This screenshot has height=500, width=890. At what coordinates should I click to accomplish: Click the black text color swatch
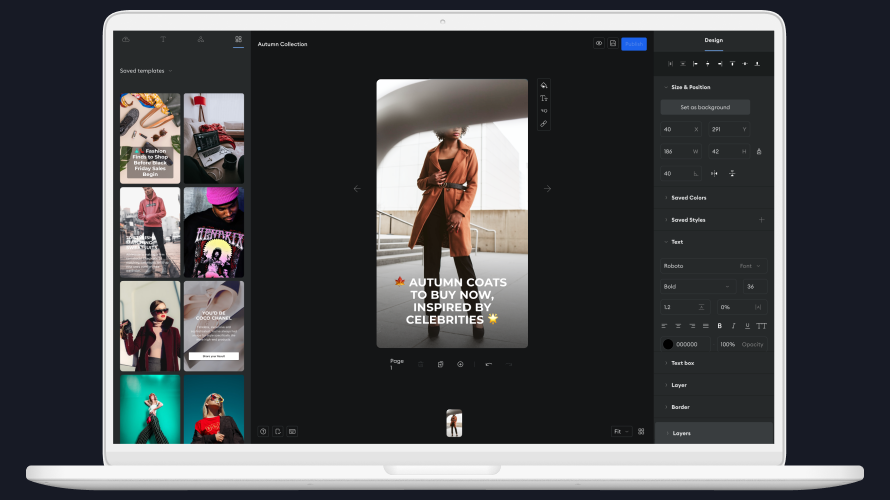click(668, 344)
